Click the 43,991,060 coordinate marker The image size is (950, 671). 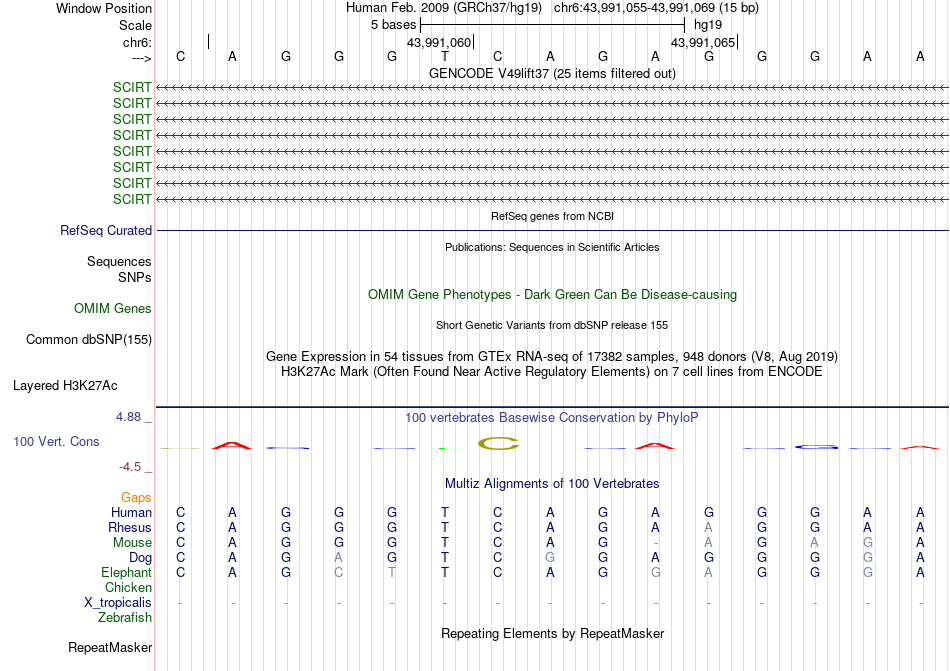pyautogui.click(x=439, y=42)
